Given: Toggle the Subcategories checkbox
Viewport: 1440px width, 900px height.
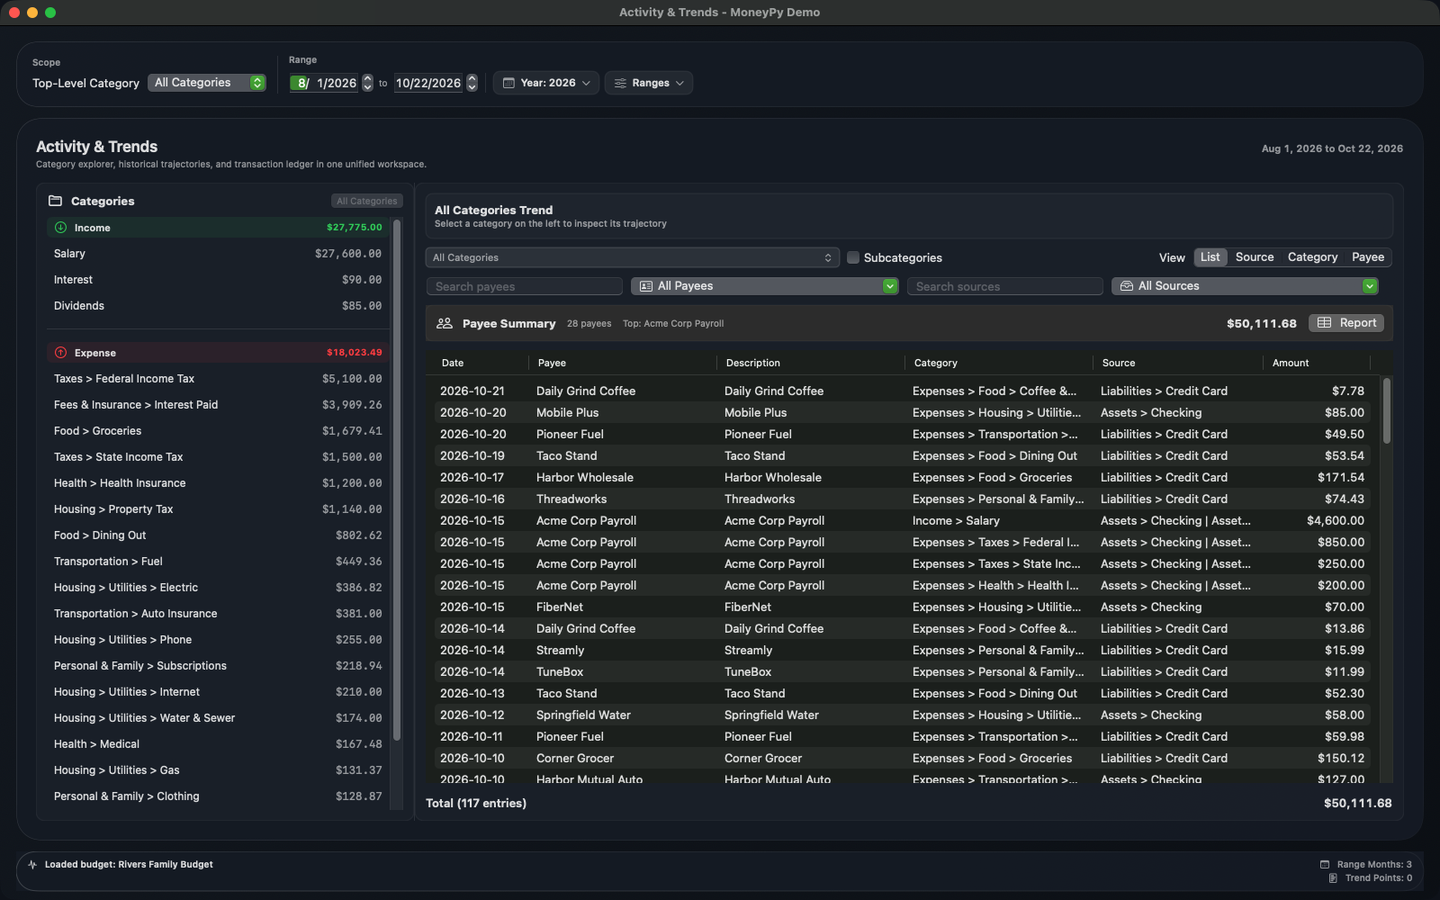Looking at the screenshot, I should (x=853, y=258).
